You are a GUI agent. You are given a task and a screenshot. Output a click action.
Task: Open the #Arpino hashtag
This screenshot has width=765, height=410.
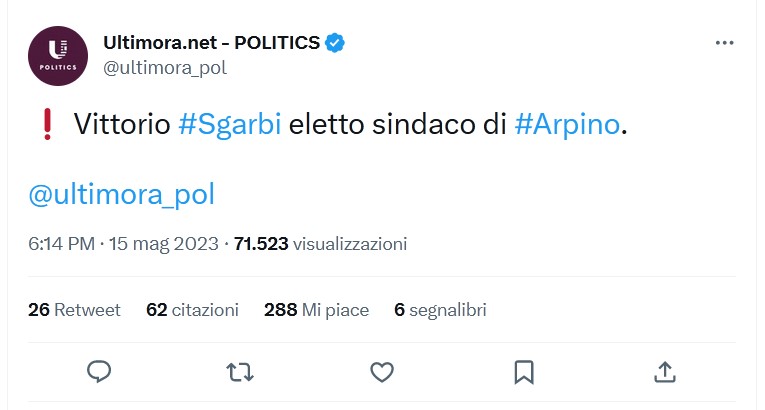pos(568,127)
